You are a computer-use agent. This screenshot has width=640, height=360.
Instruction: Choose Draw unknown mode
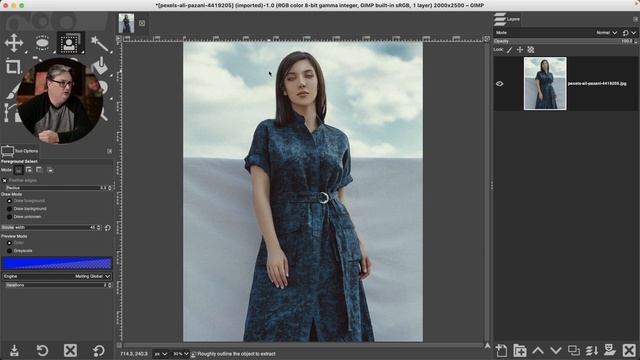(x=9, y=217)
